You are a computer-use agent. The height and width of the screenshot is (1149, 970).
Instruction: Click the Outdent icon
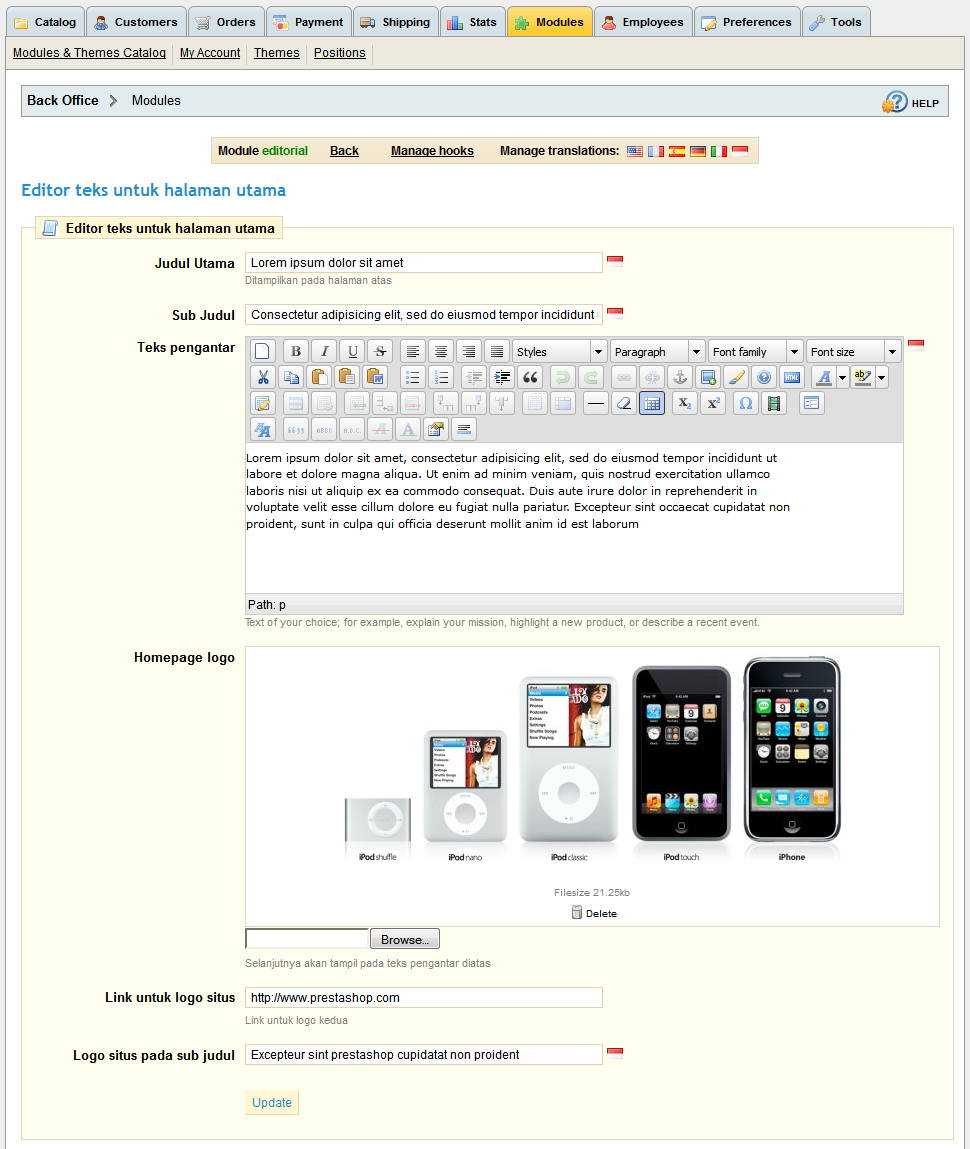point(474,377)
